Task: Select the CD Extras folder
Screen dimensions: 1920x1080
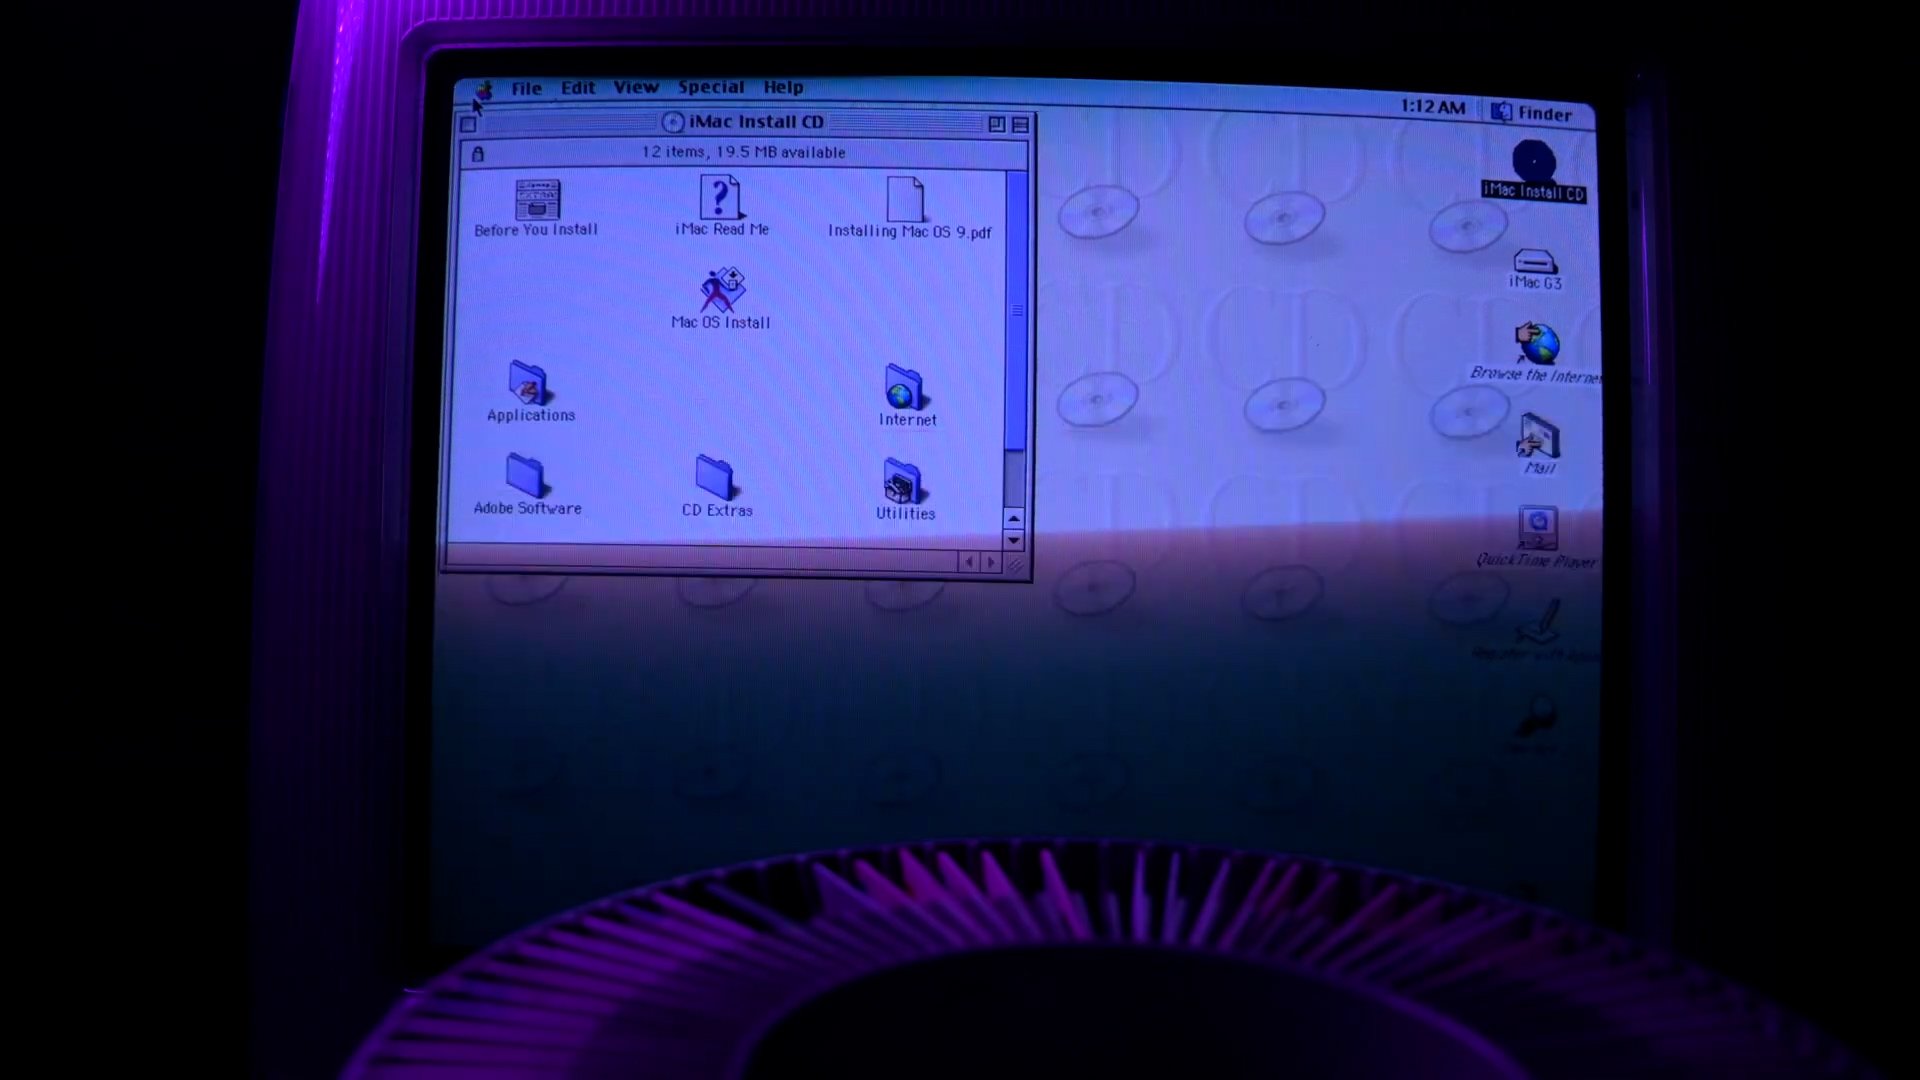Action: [716, 487]
